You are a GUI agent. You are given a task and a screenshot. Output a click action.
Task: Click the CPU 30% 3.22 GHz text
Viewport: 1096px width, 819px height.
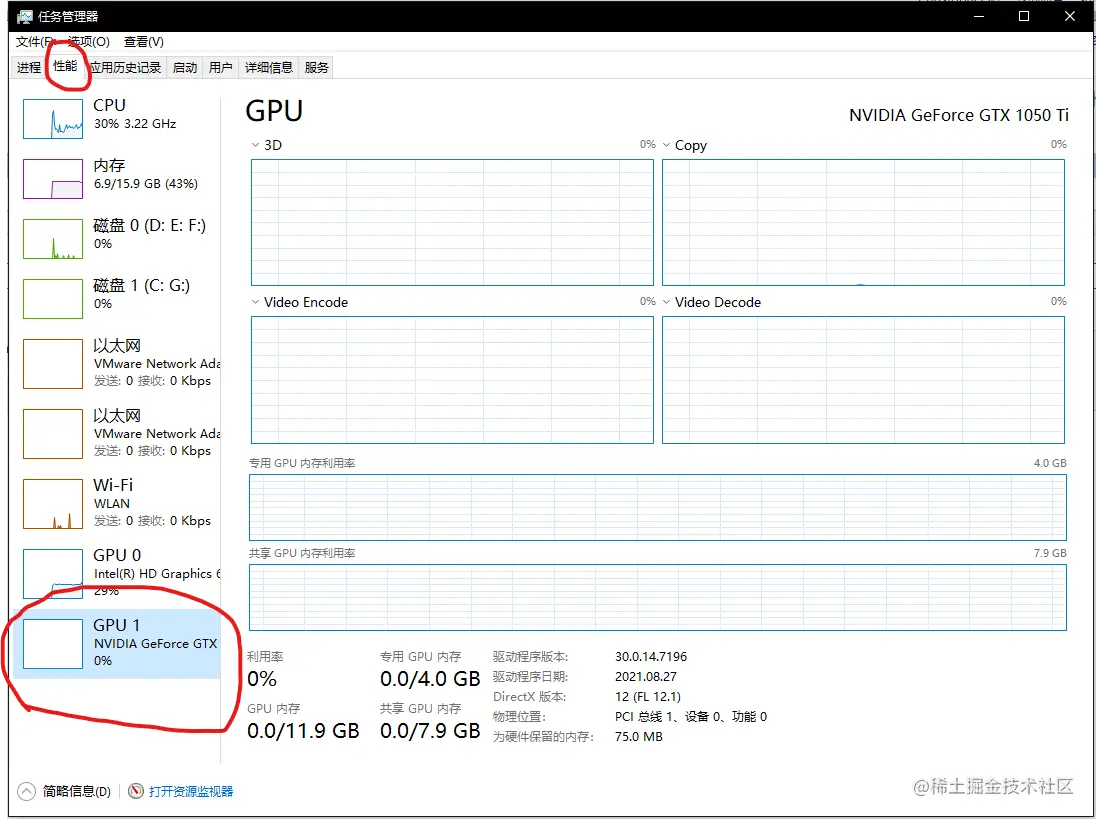point(135,124)
